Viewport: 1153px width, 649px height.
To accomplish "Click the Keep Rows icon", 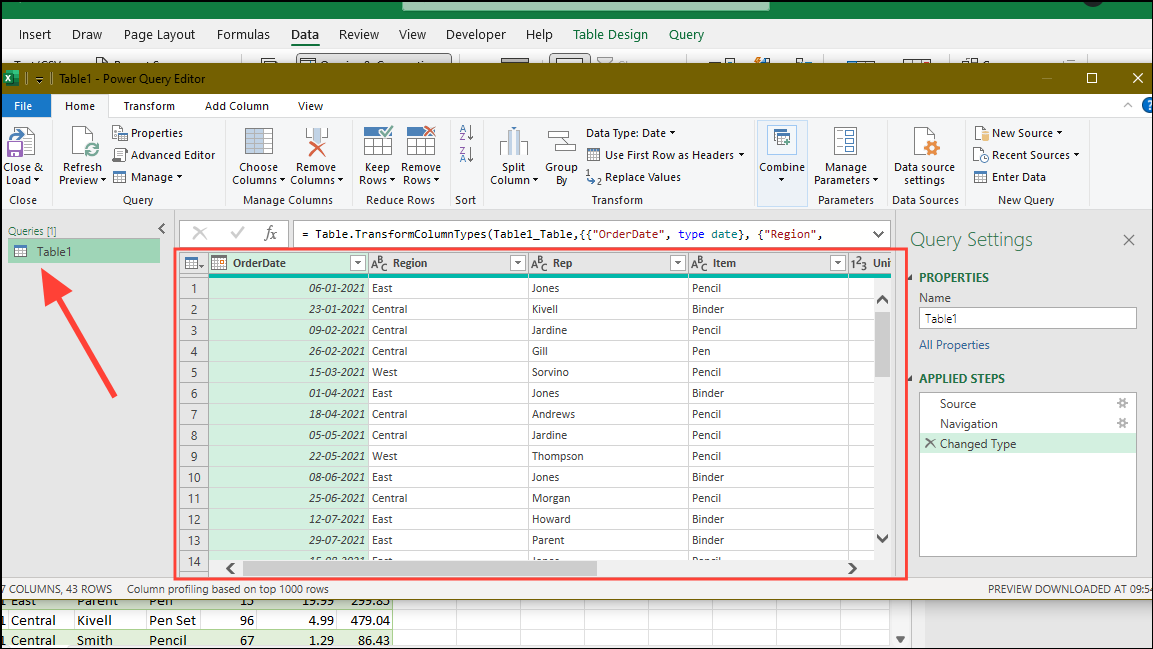I will click(377, 142).
